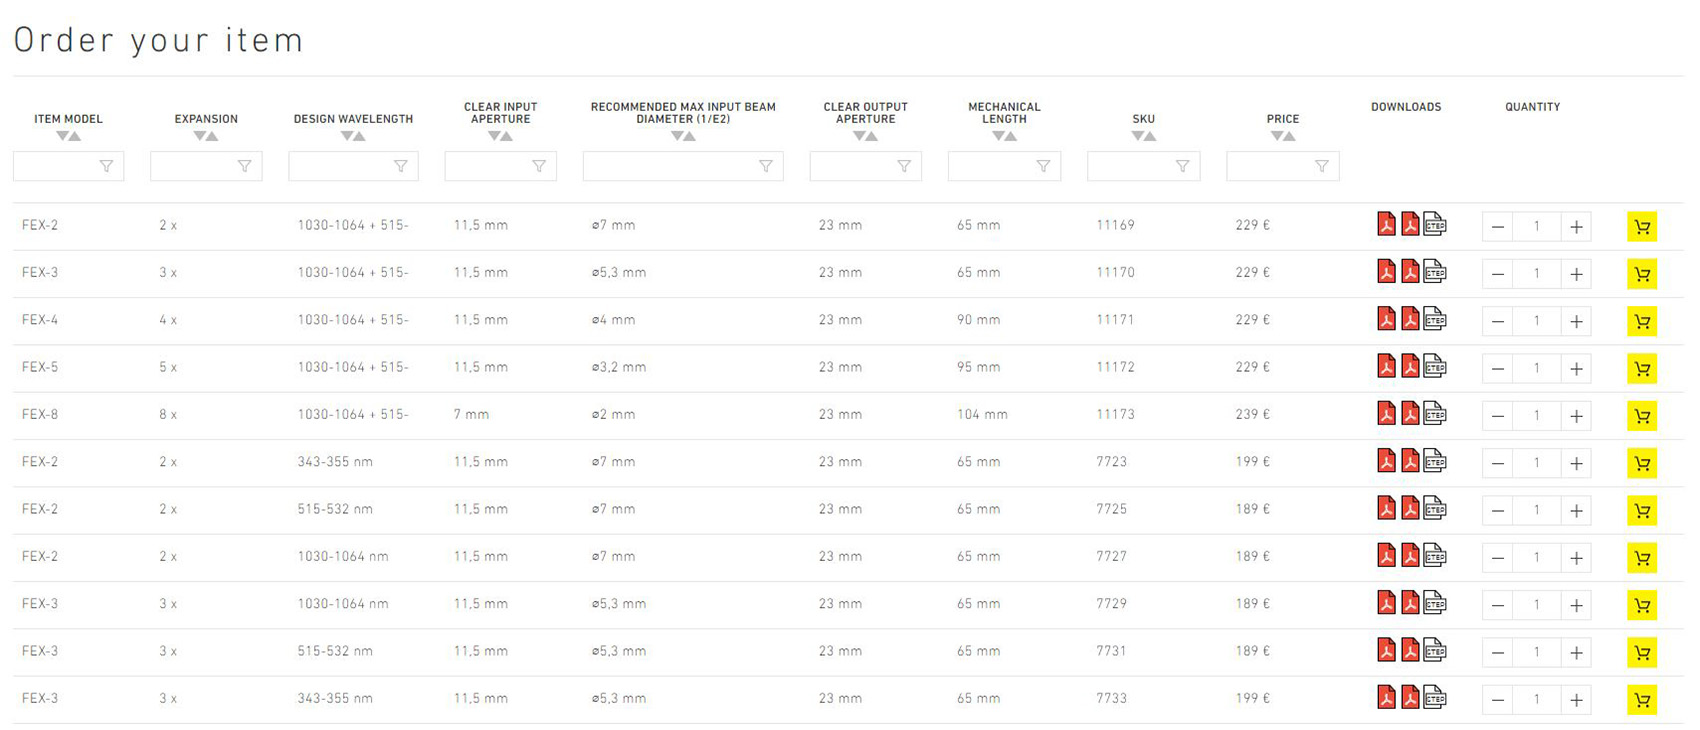This screenshot has height=730, width=1700.
Task: Click the Mechanical Length column header
Action: point(1004,112)
